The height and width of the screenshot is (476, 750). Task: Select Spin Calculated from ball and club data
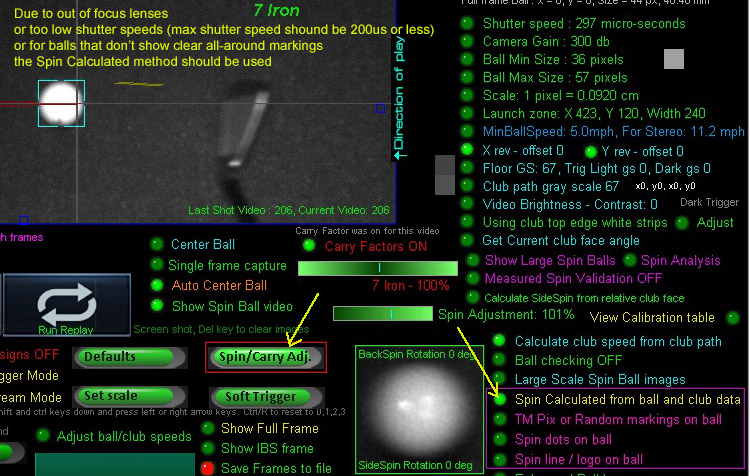[499, 398]
